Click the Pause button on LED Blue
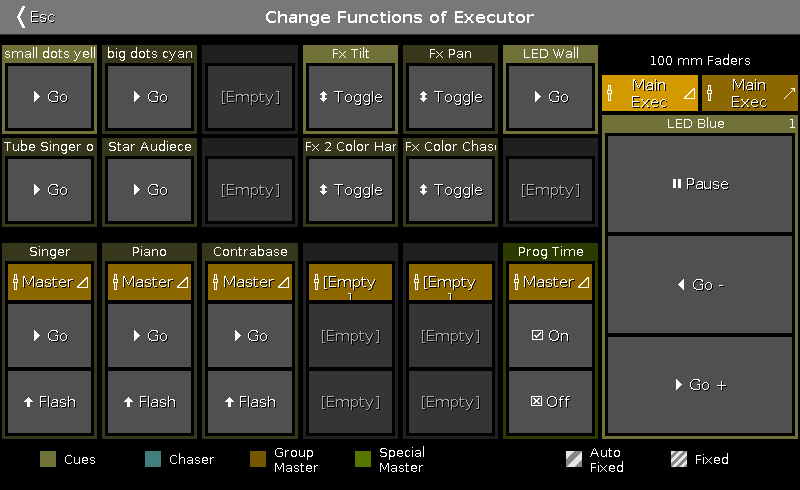800x490 pixels. tap(699, 184)
